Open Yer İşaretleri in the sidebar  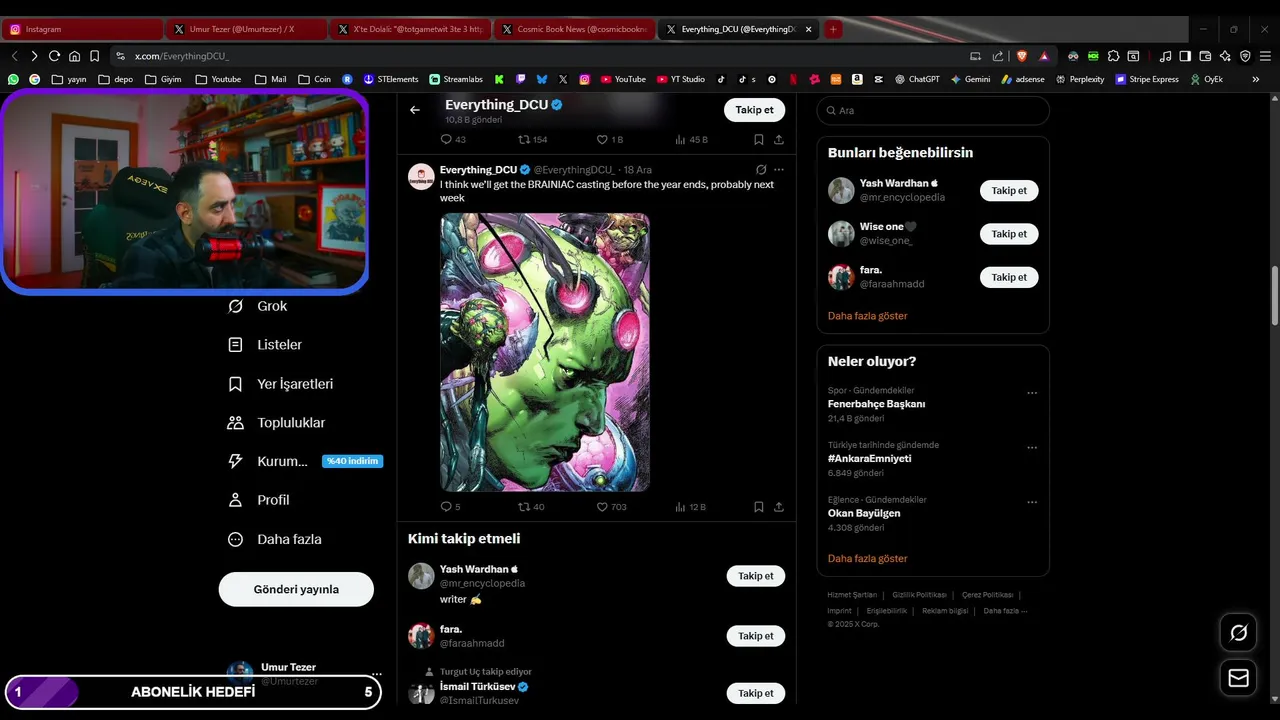coord(280,384)
